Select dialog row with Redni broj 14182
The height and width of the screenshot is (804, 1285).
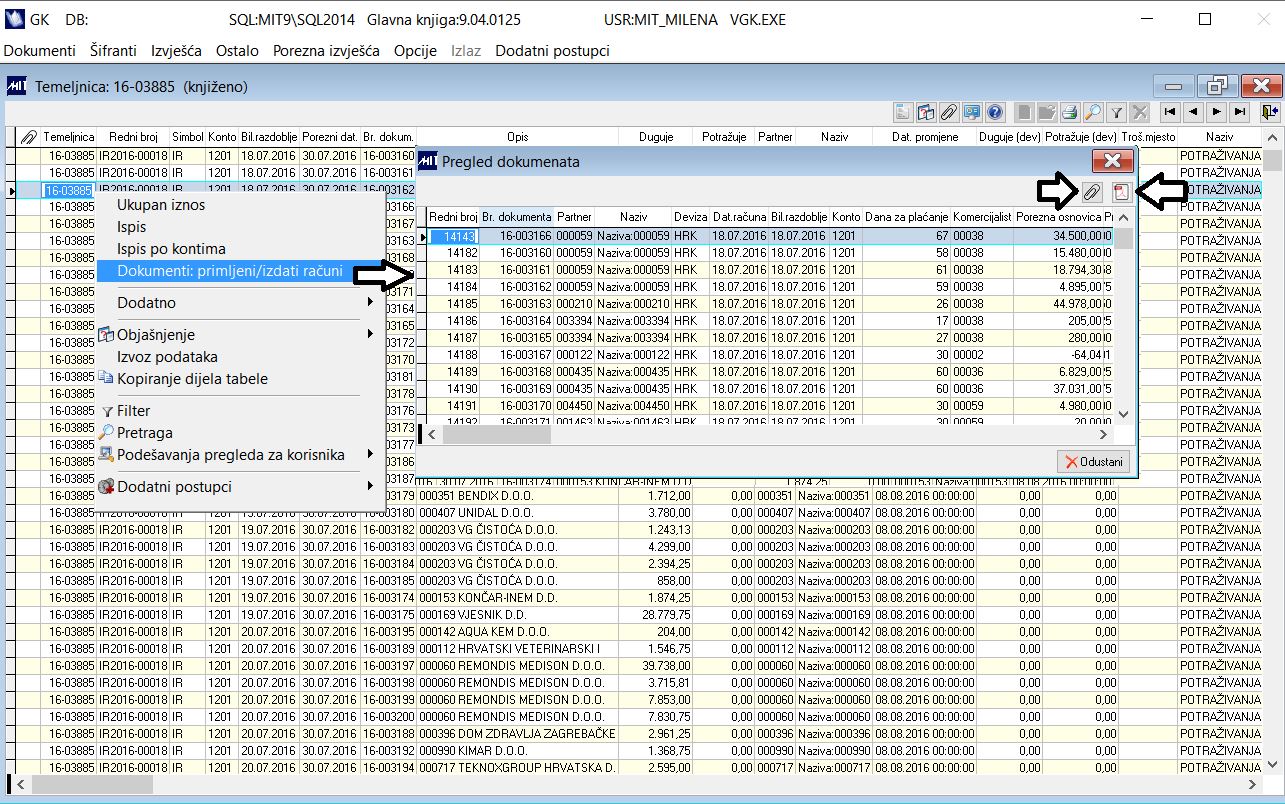click(x=772, y=253)
